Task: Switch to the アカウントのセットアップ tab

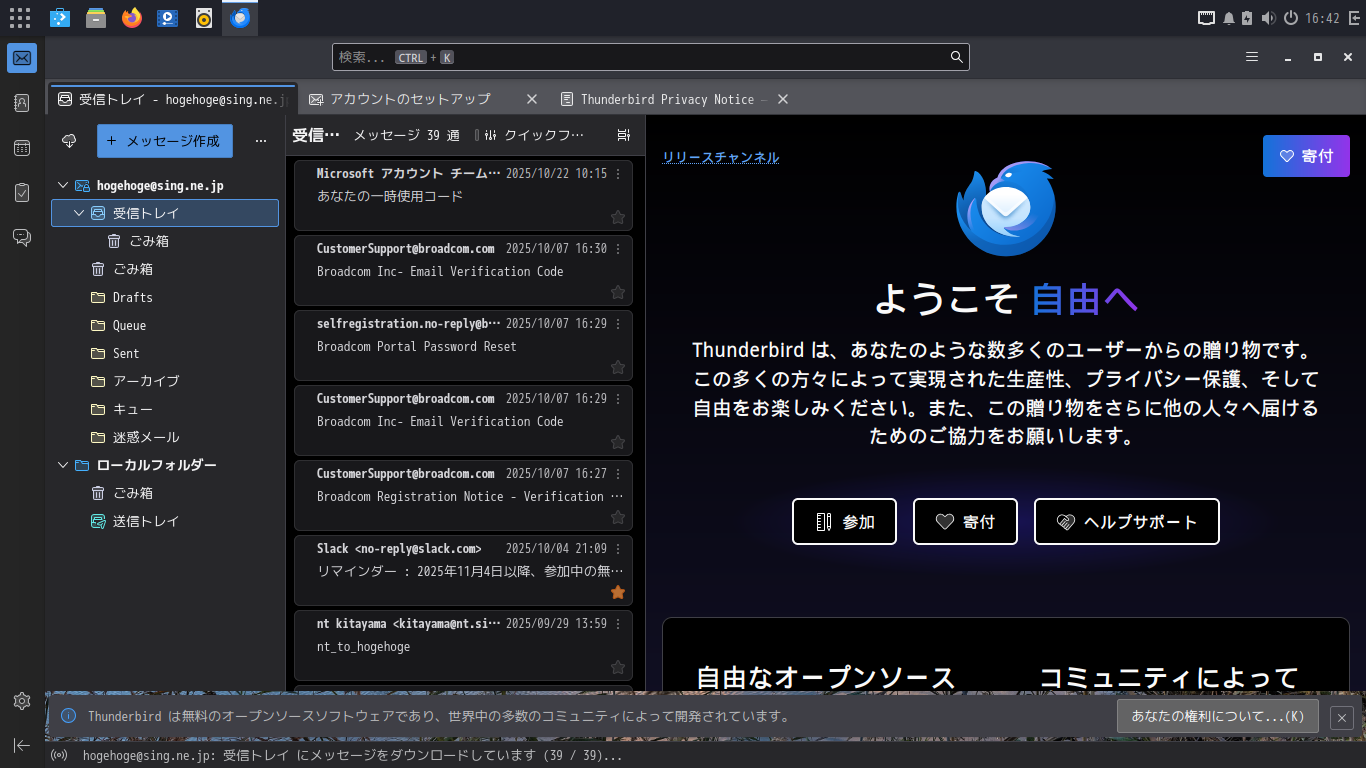Action: point(410,99)
